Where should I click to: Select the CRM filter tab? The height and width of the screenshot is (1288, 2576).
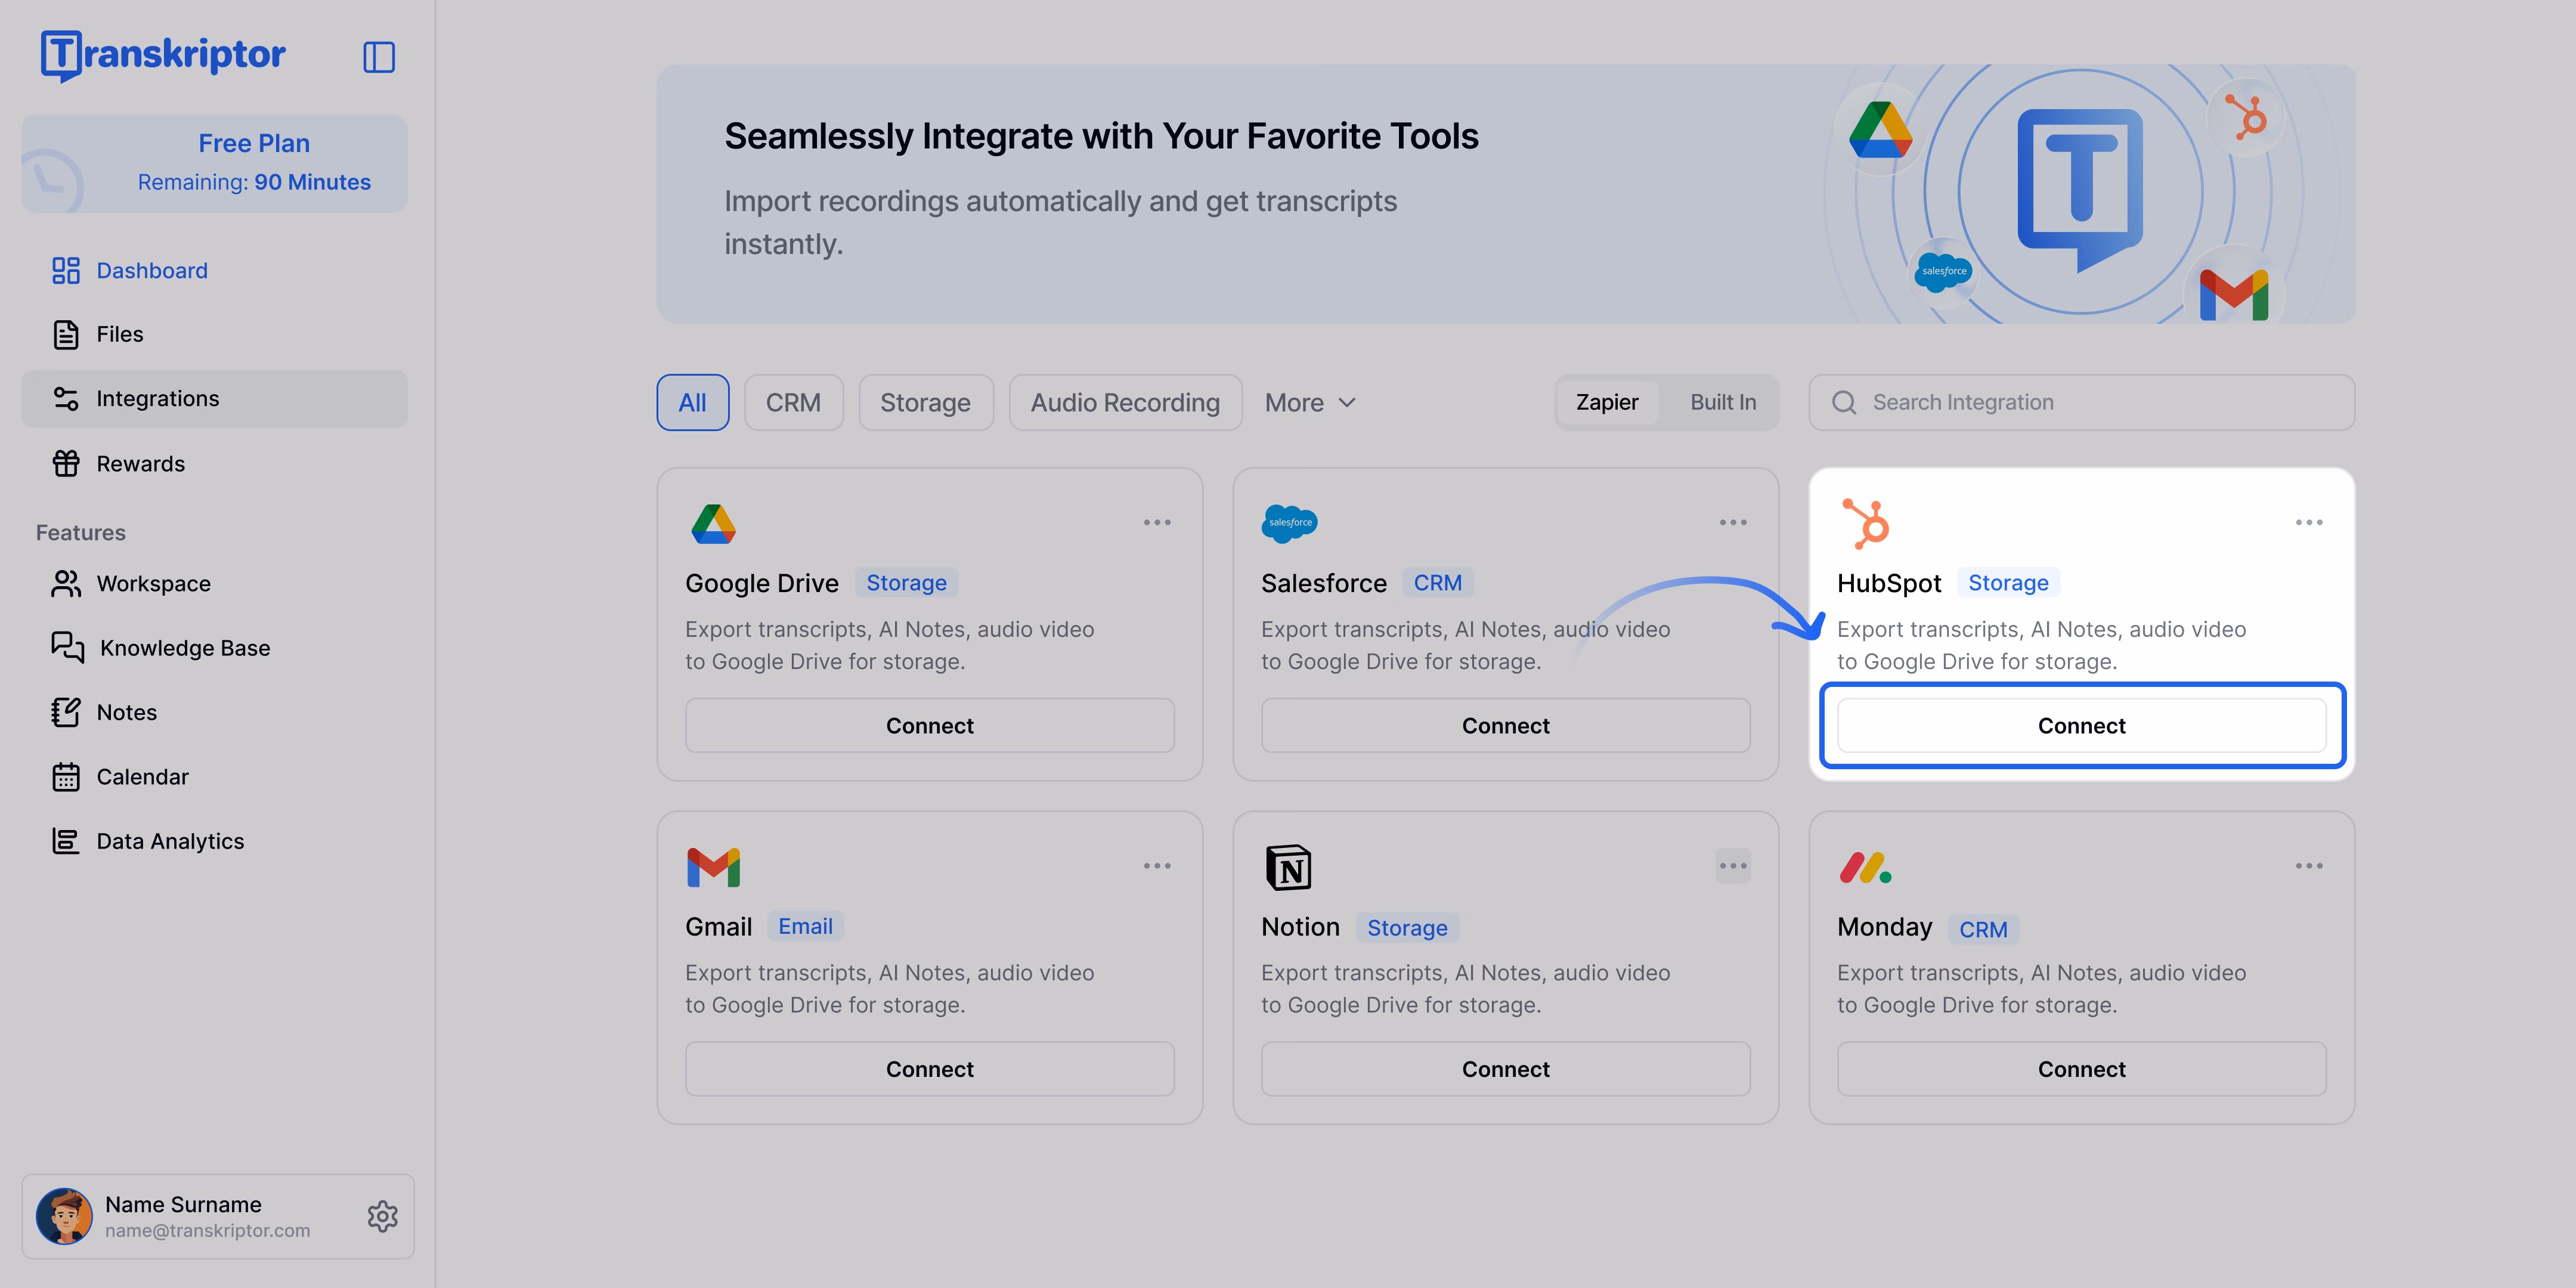click(x=793, y=402)
